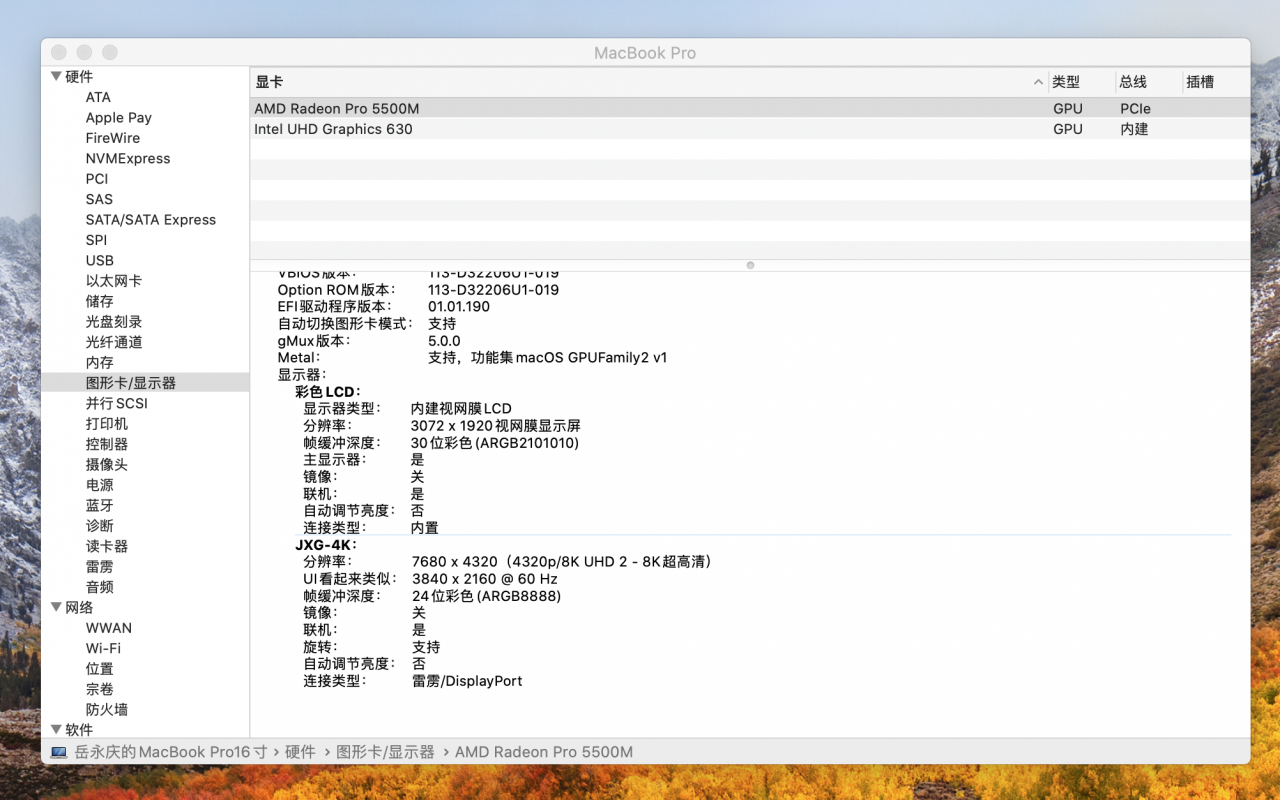Select ATA in the sidebar

(98, 97)
